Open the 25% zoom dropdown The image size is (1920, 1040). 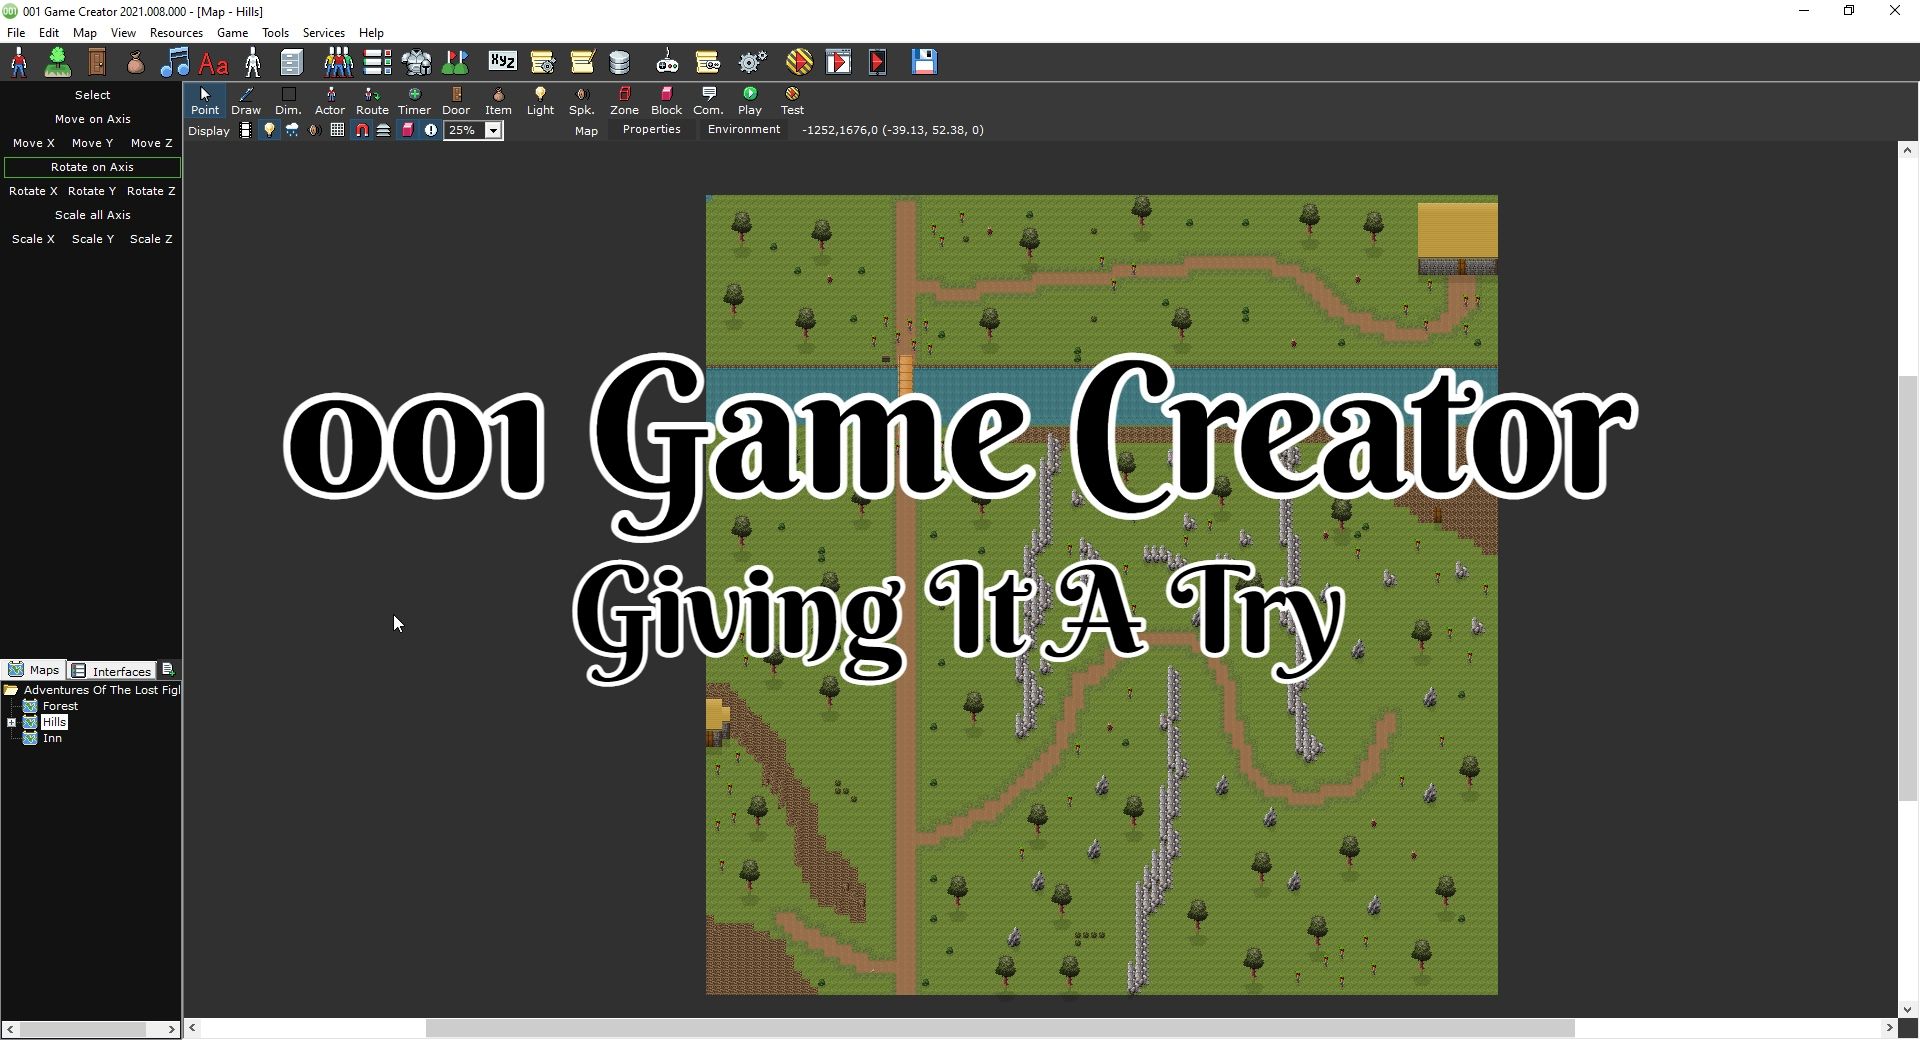[x=493, y=130]
